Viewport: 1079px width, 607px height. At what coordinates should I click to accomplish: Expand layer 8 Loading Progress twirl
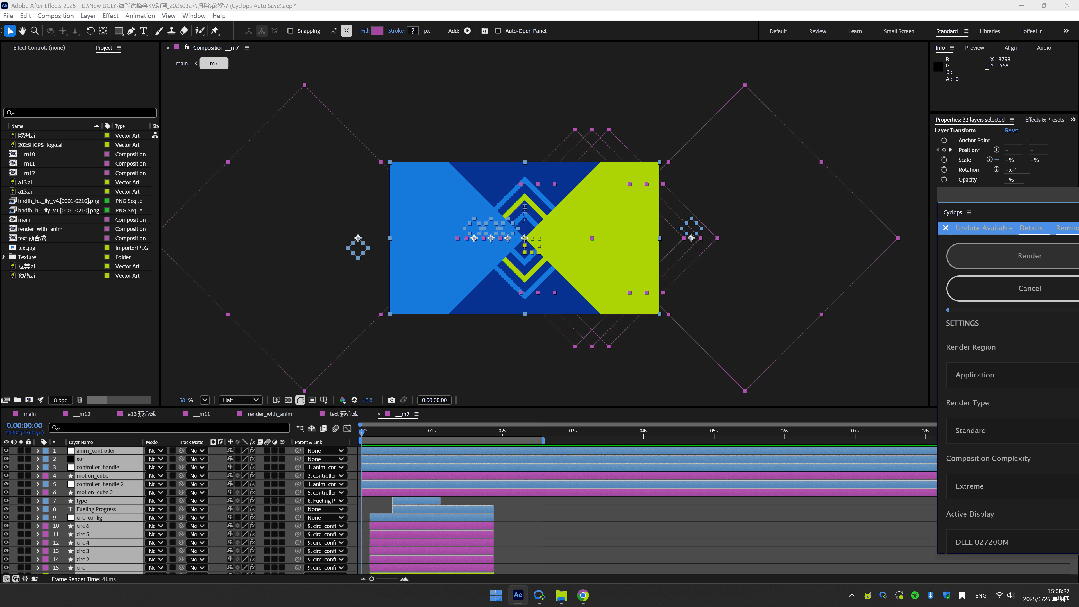[38, 509]
